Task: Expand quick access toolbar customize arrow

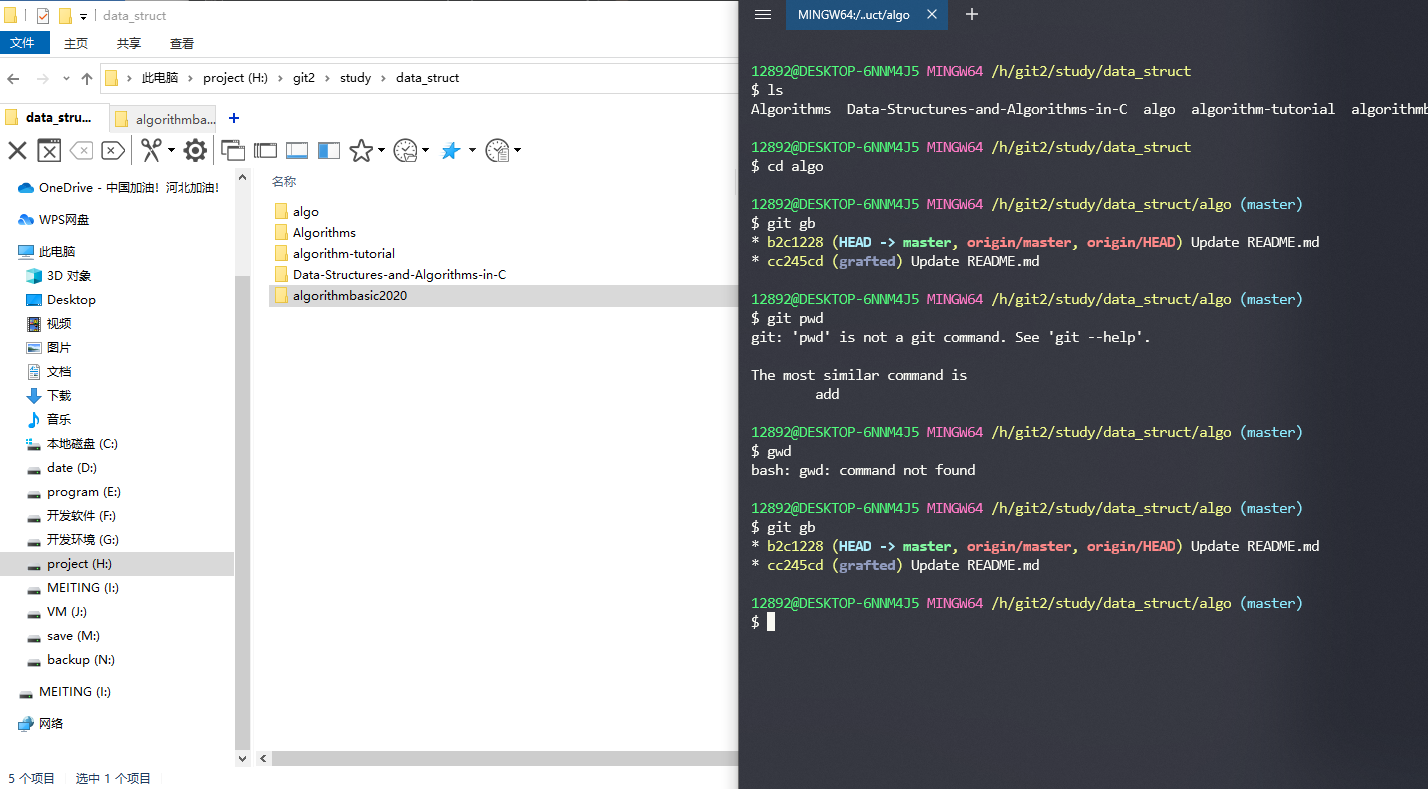Action: pyautogui.click(x=84, y=16)
